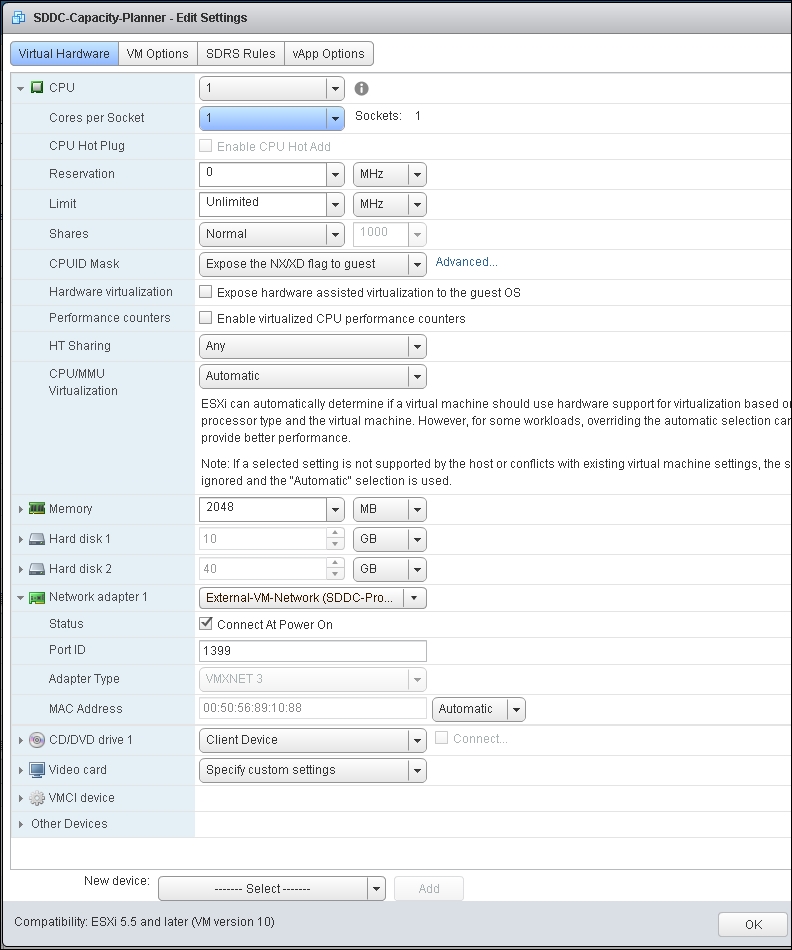Open External-VM-Network selection dropdown

(x=414, y=598)
